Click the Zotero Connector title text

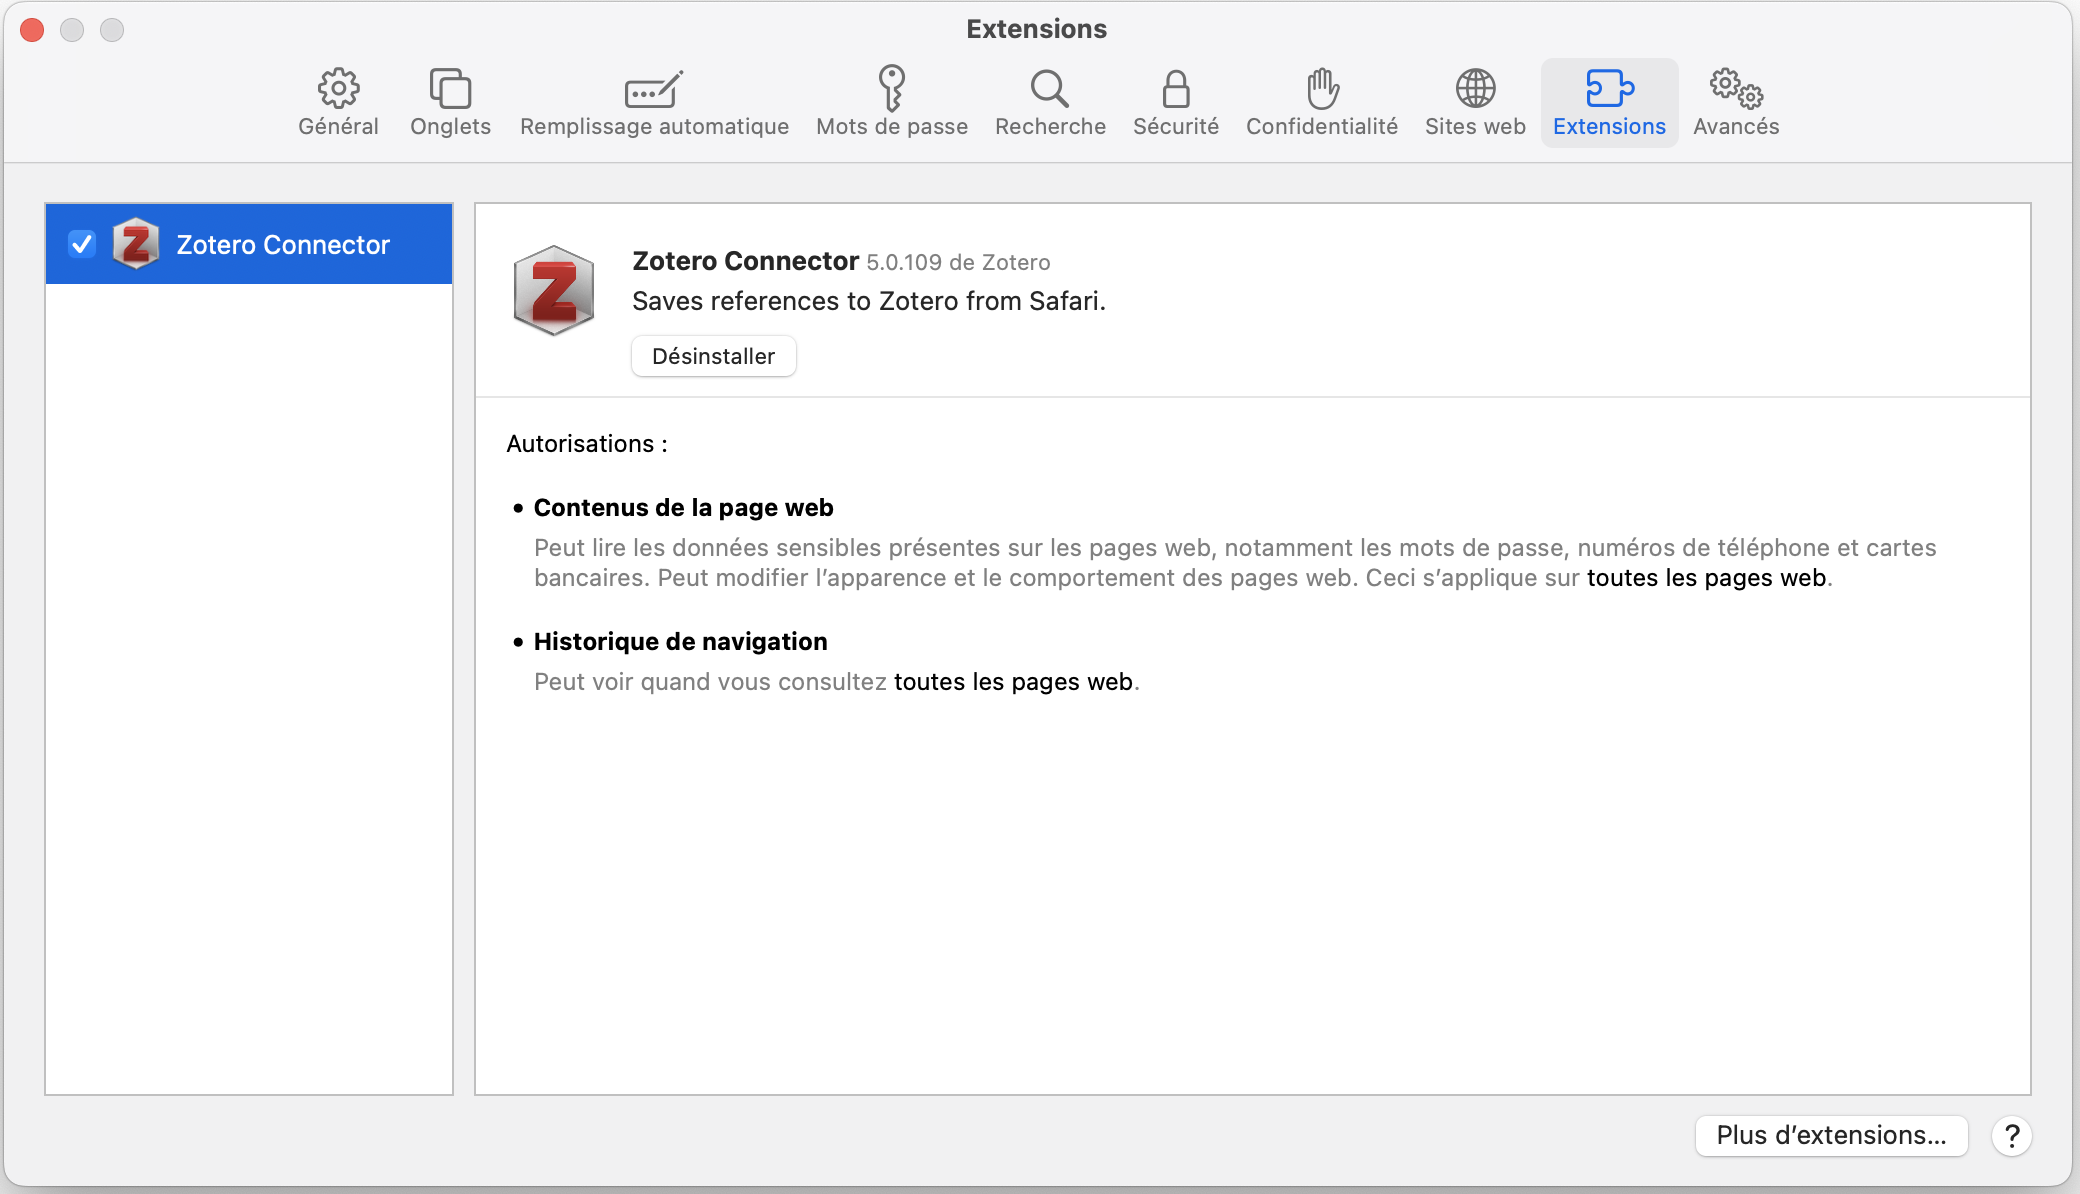coord(745,261)
